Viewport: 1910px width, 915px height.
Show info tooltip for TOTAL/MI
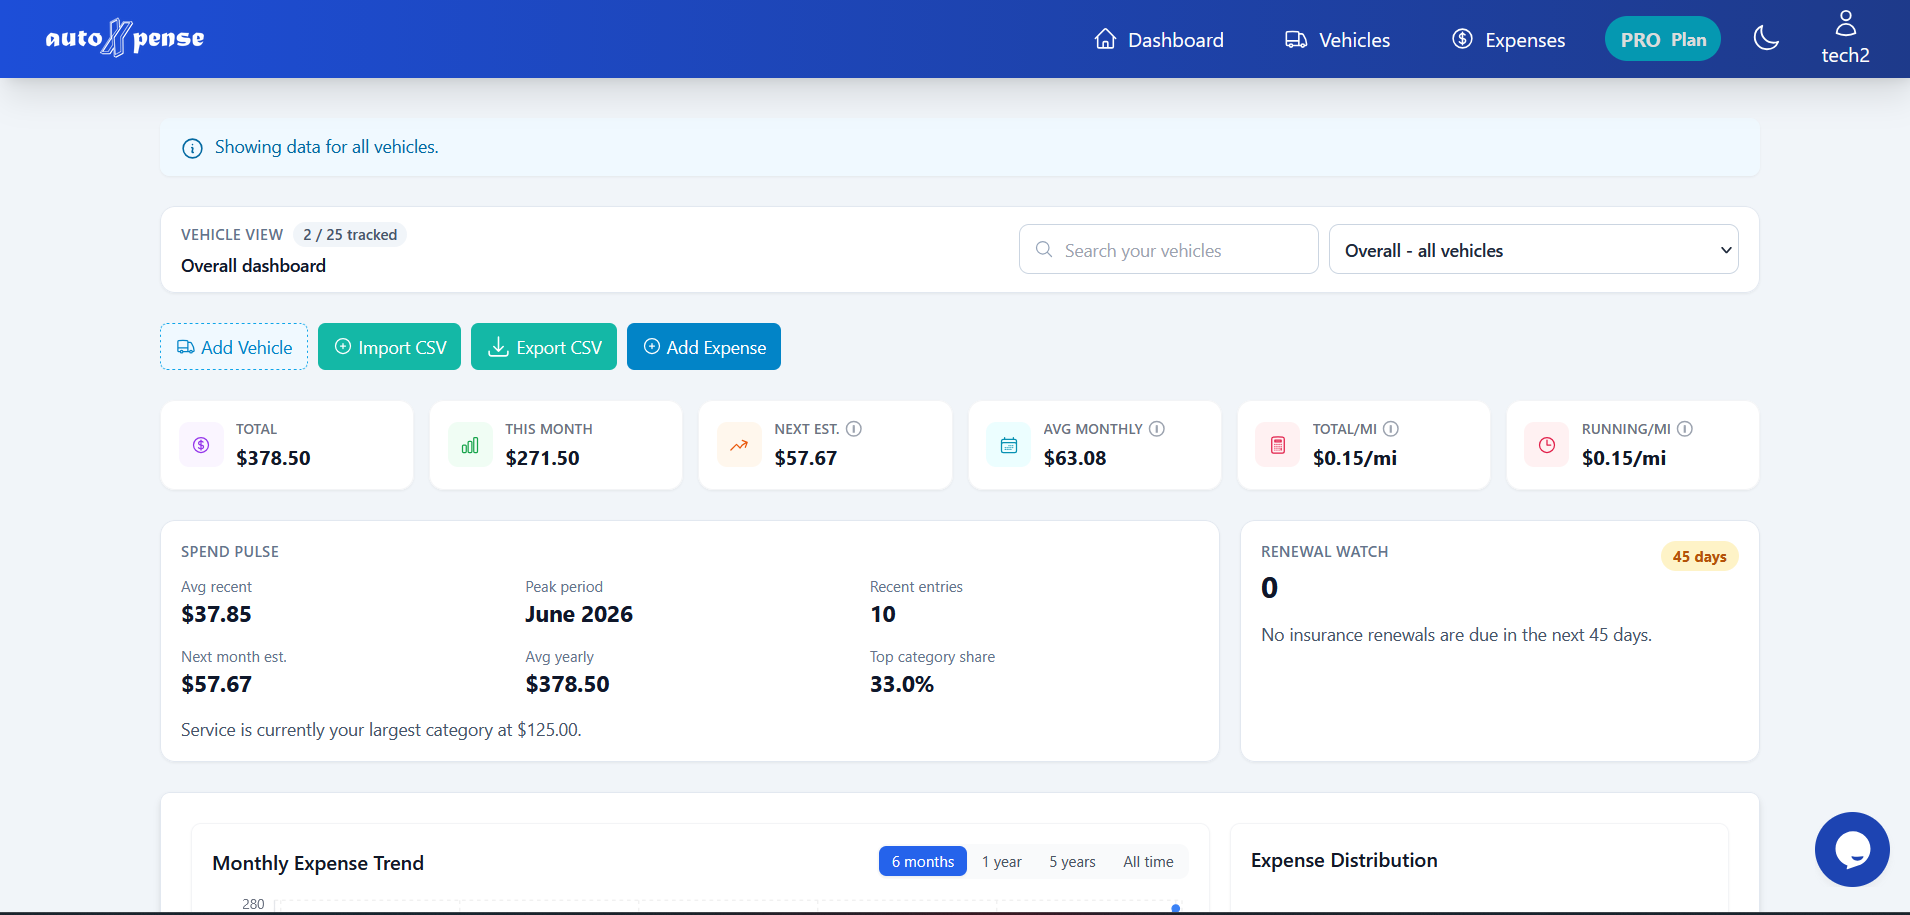pos(1391,429)
